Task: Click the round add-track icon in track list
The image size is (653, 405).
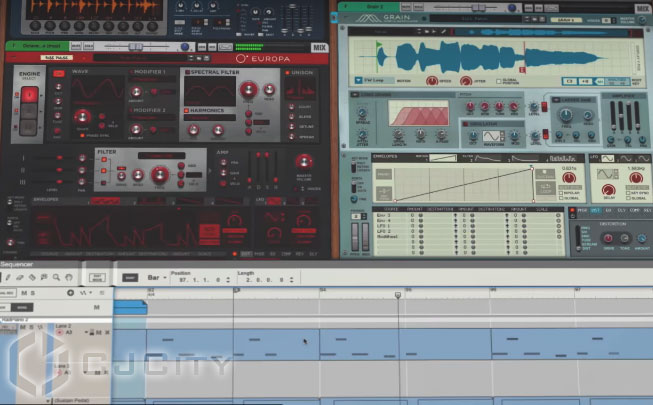Action: click(70, 293)
